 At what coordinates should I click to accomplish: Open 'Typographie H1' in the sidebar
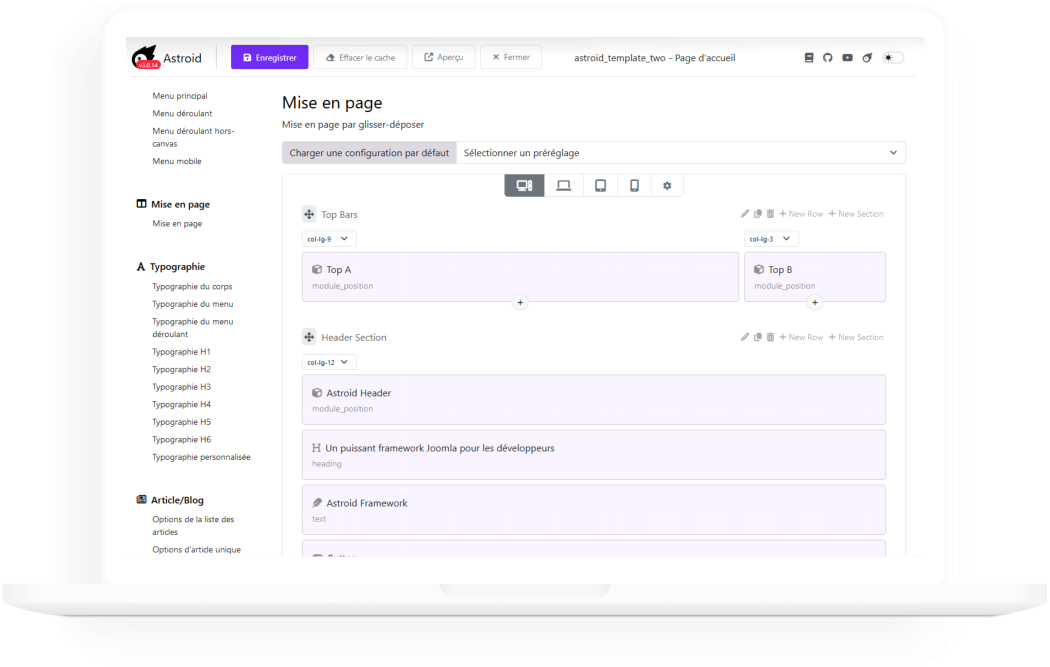181,352
